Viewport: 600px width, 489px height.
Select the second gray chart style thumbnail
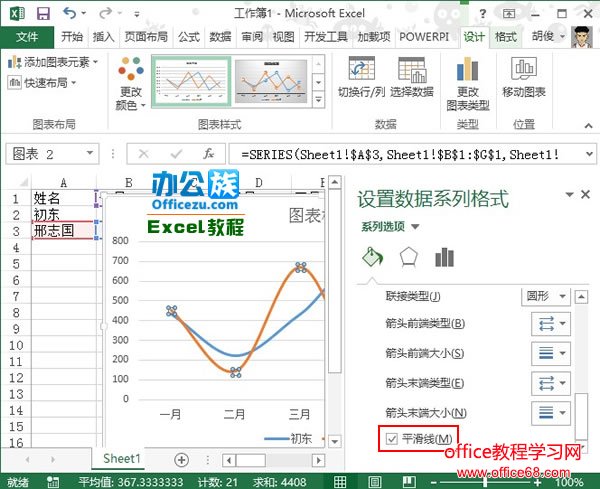pyautogui.click(x=271, y=81)
